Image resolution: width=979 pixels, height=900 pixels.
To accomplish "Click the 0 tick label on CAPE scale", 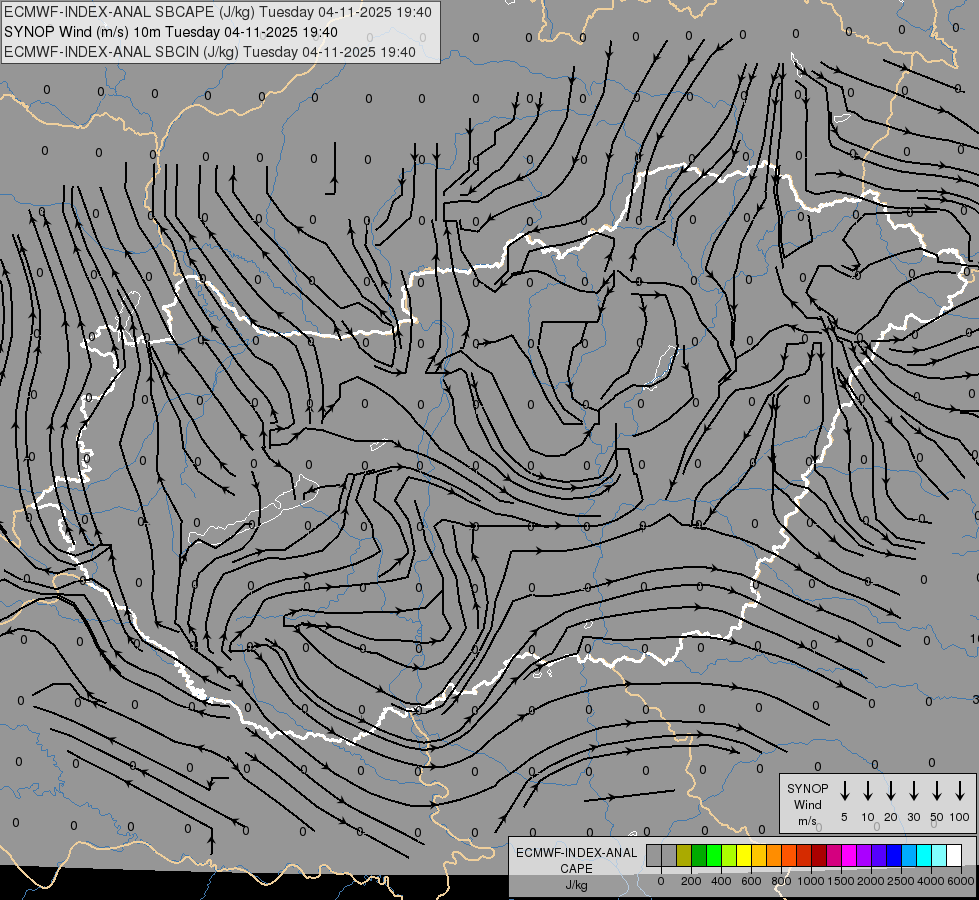I will [x=661, y=881].
